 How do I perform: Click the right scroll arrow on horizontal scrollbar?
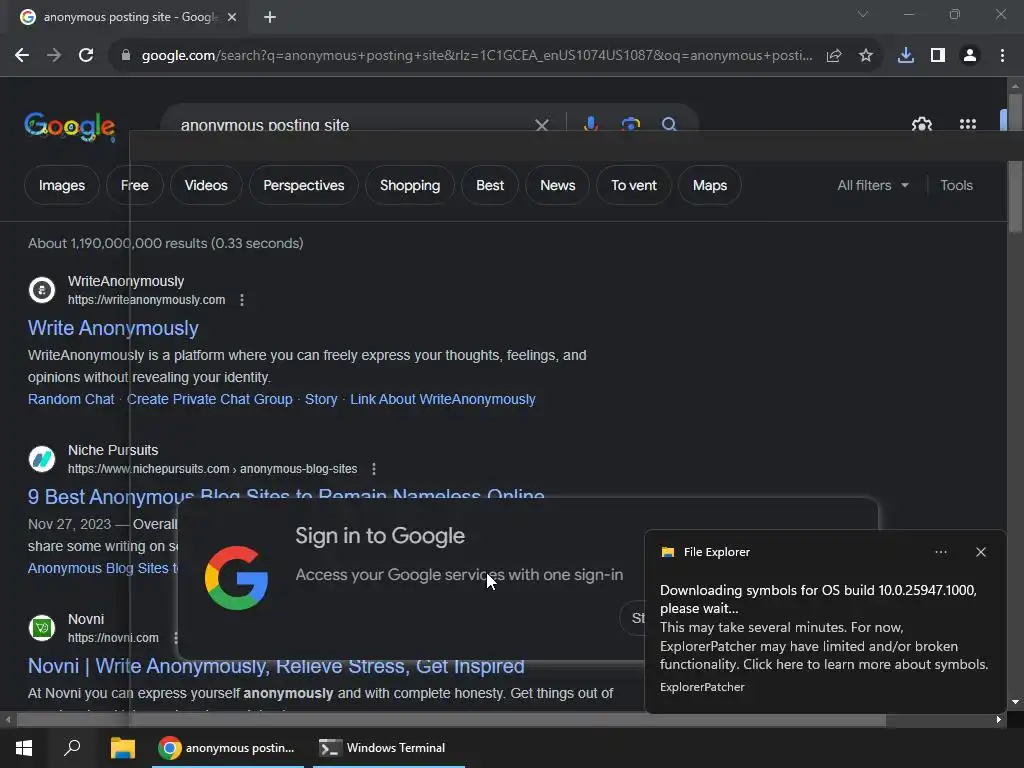998,720
